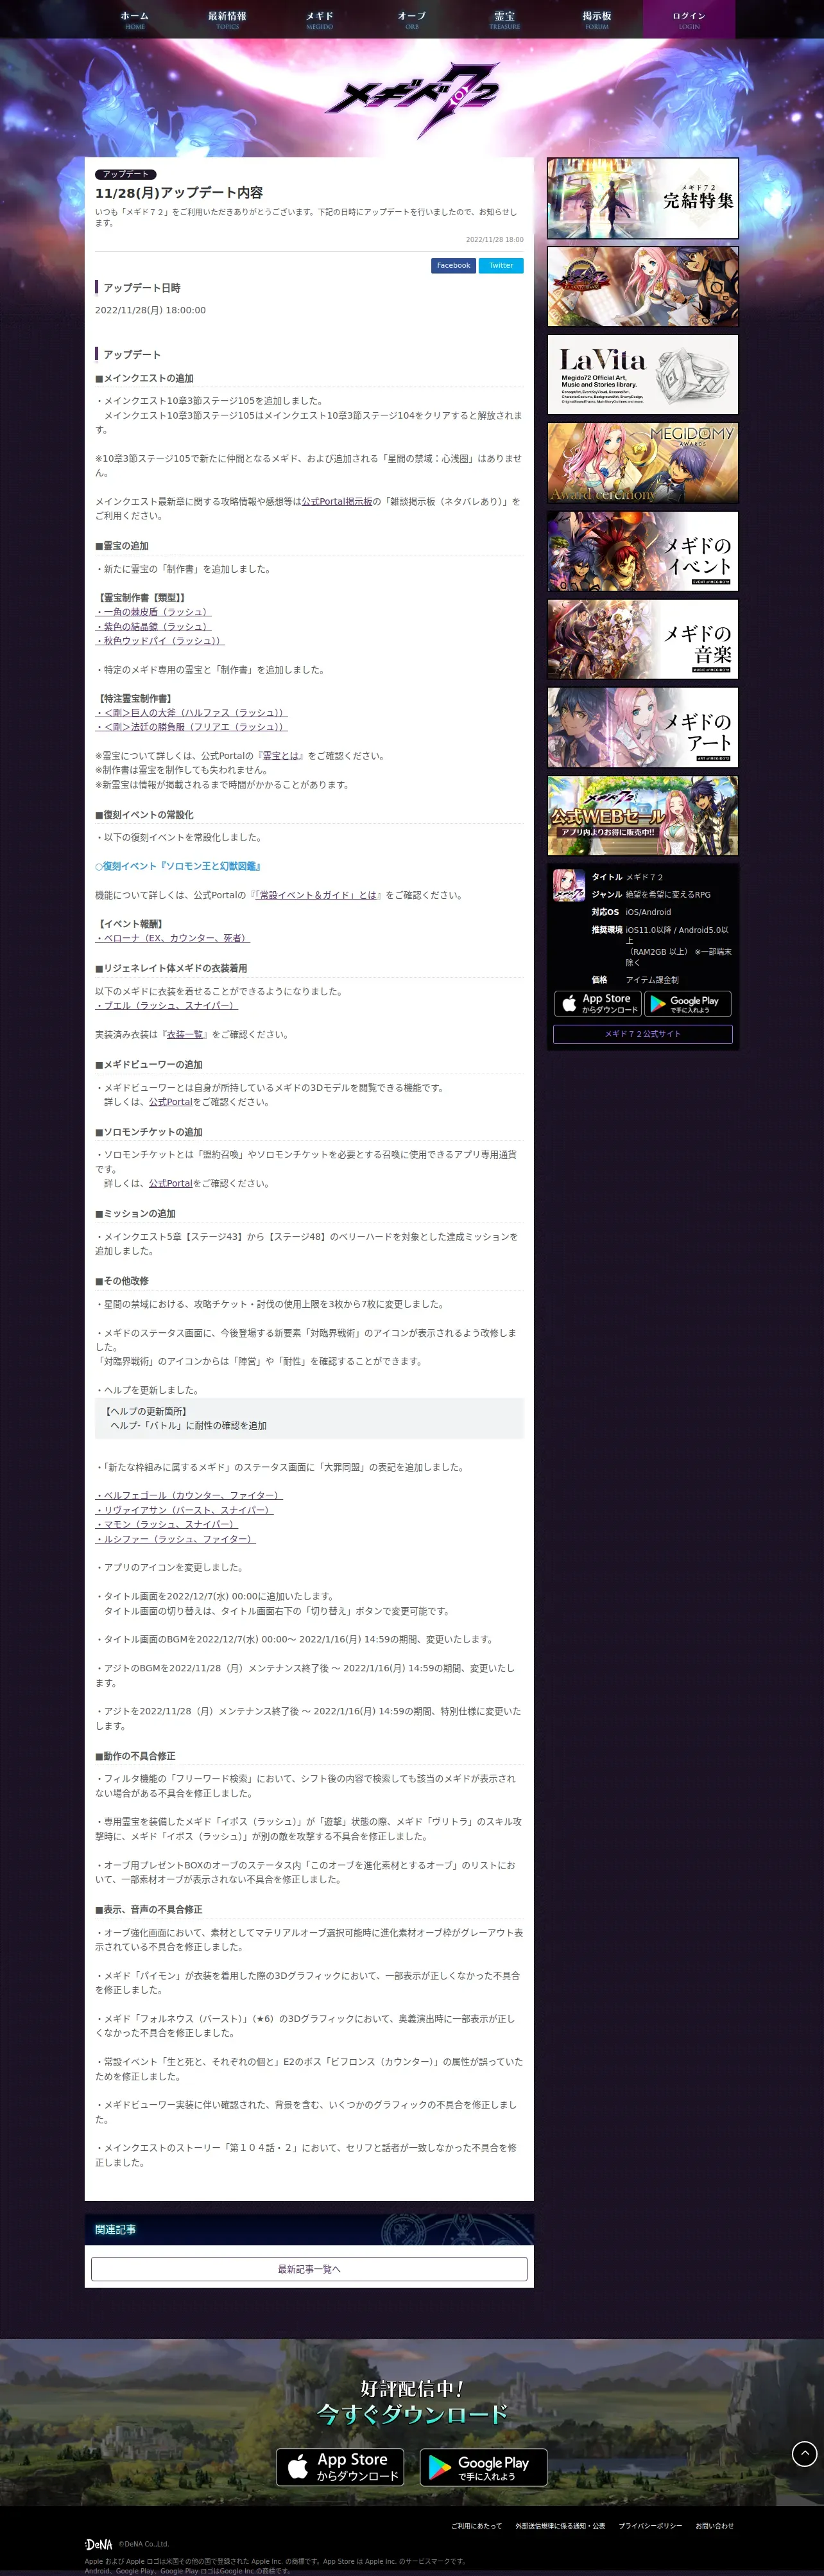Open the 公式WEBセール banner
This screenshot has width=824, height=2576.
[x=643, y=816]
